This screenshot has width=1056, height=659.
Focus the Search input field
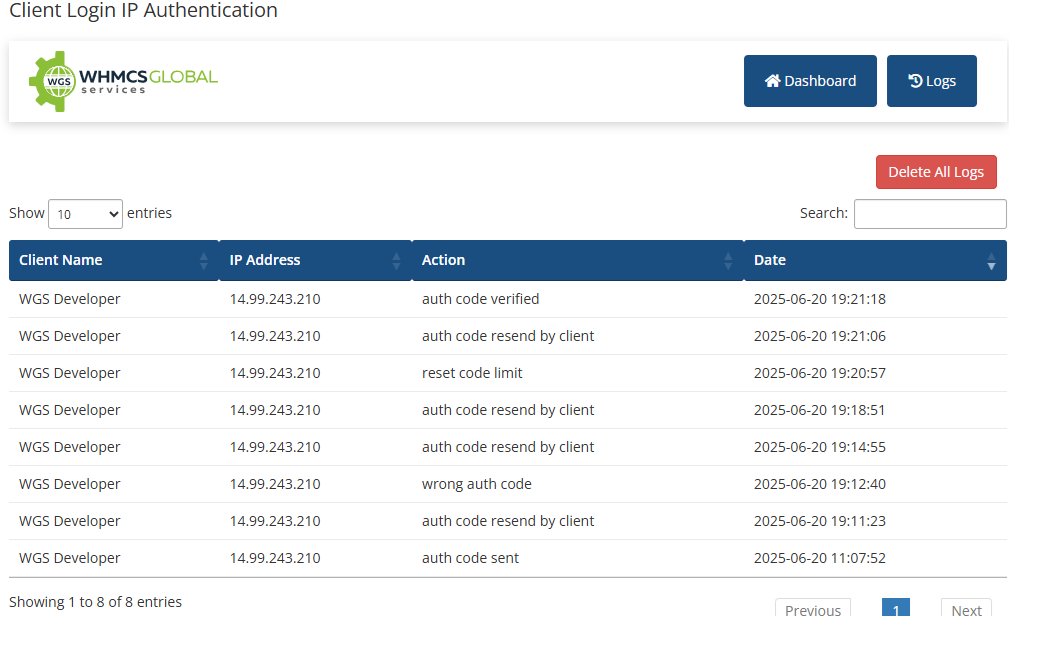pos(930,214)
